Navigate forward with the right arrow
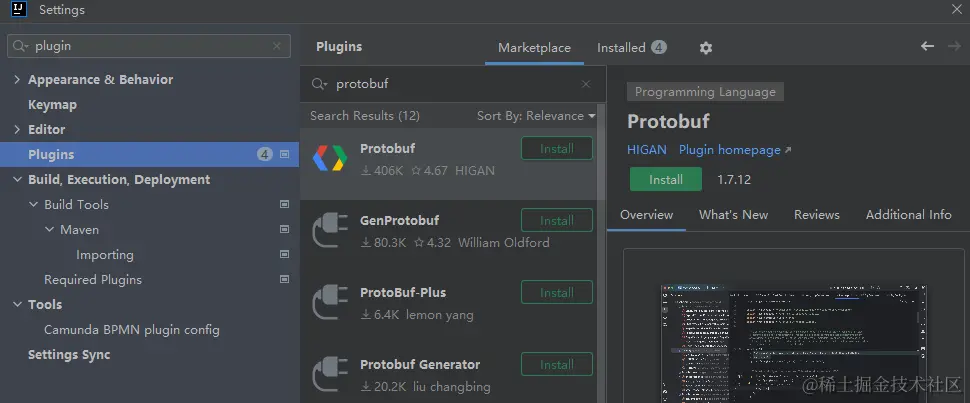 tap(954, 46)
